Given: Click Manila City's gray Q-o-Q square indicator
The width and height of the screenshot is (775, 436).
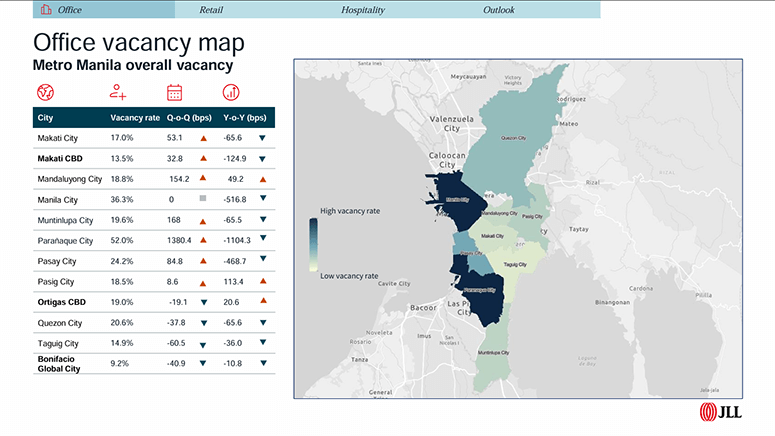Looking at the screenshot, I should pyautogui.click(x=203, y=200).
